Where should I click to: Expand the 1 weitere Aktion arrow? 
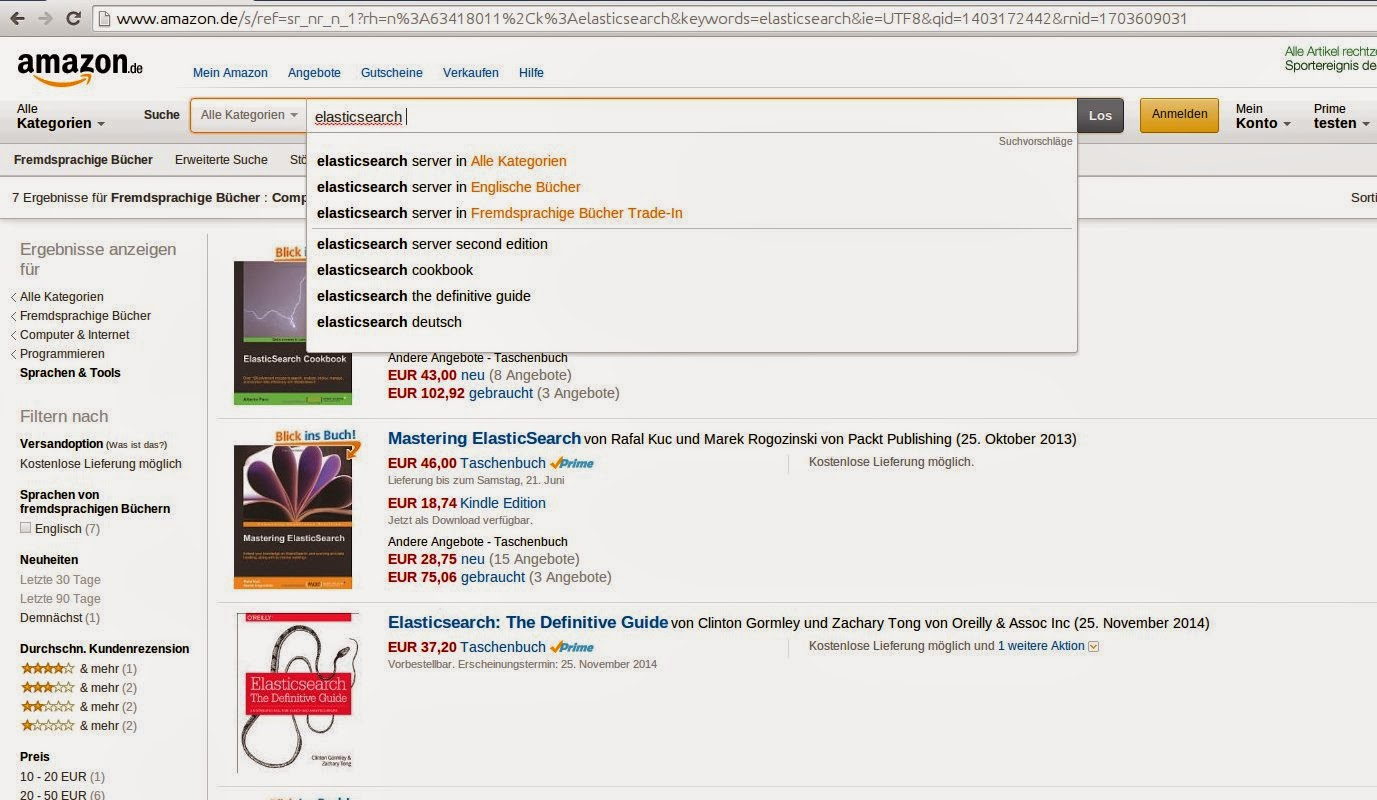[x=1094, y=647]
